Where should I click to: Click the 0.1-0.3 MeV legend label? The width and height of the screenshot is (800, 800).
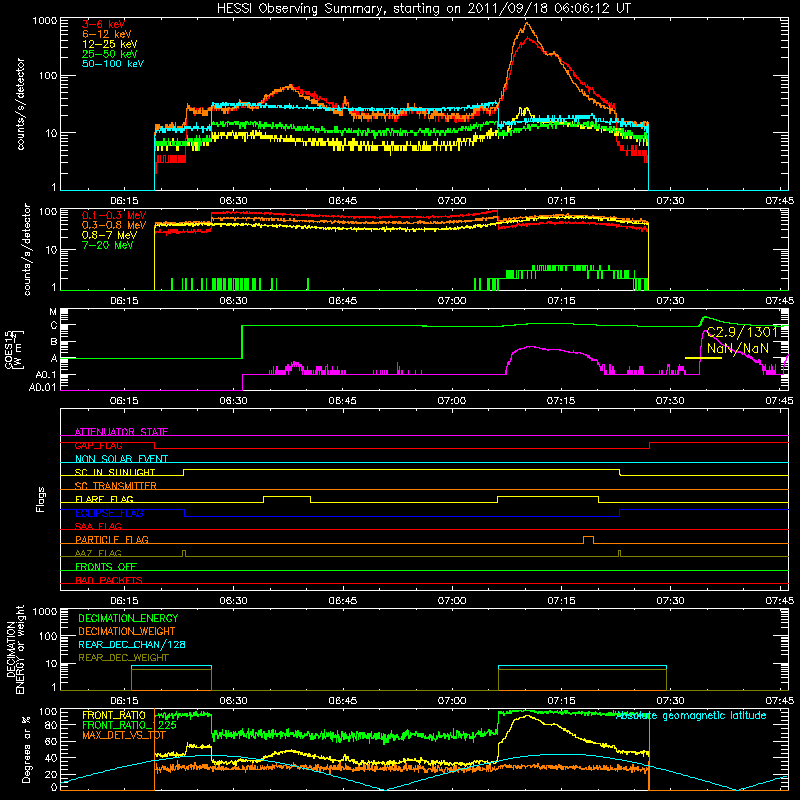[114, 215]
